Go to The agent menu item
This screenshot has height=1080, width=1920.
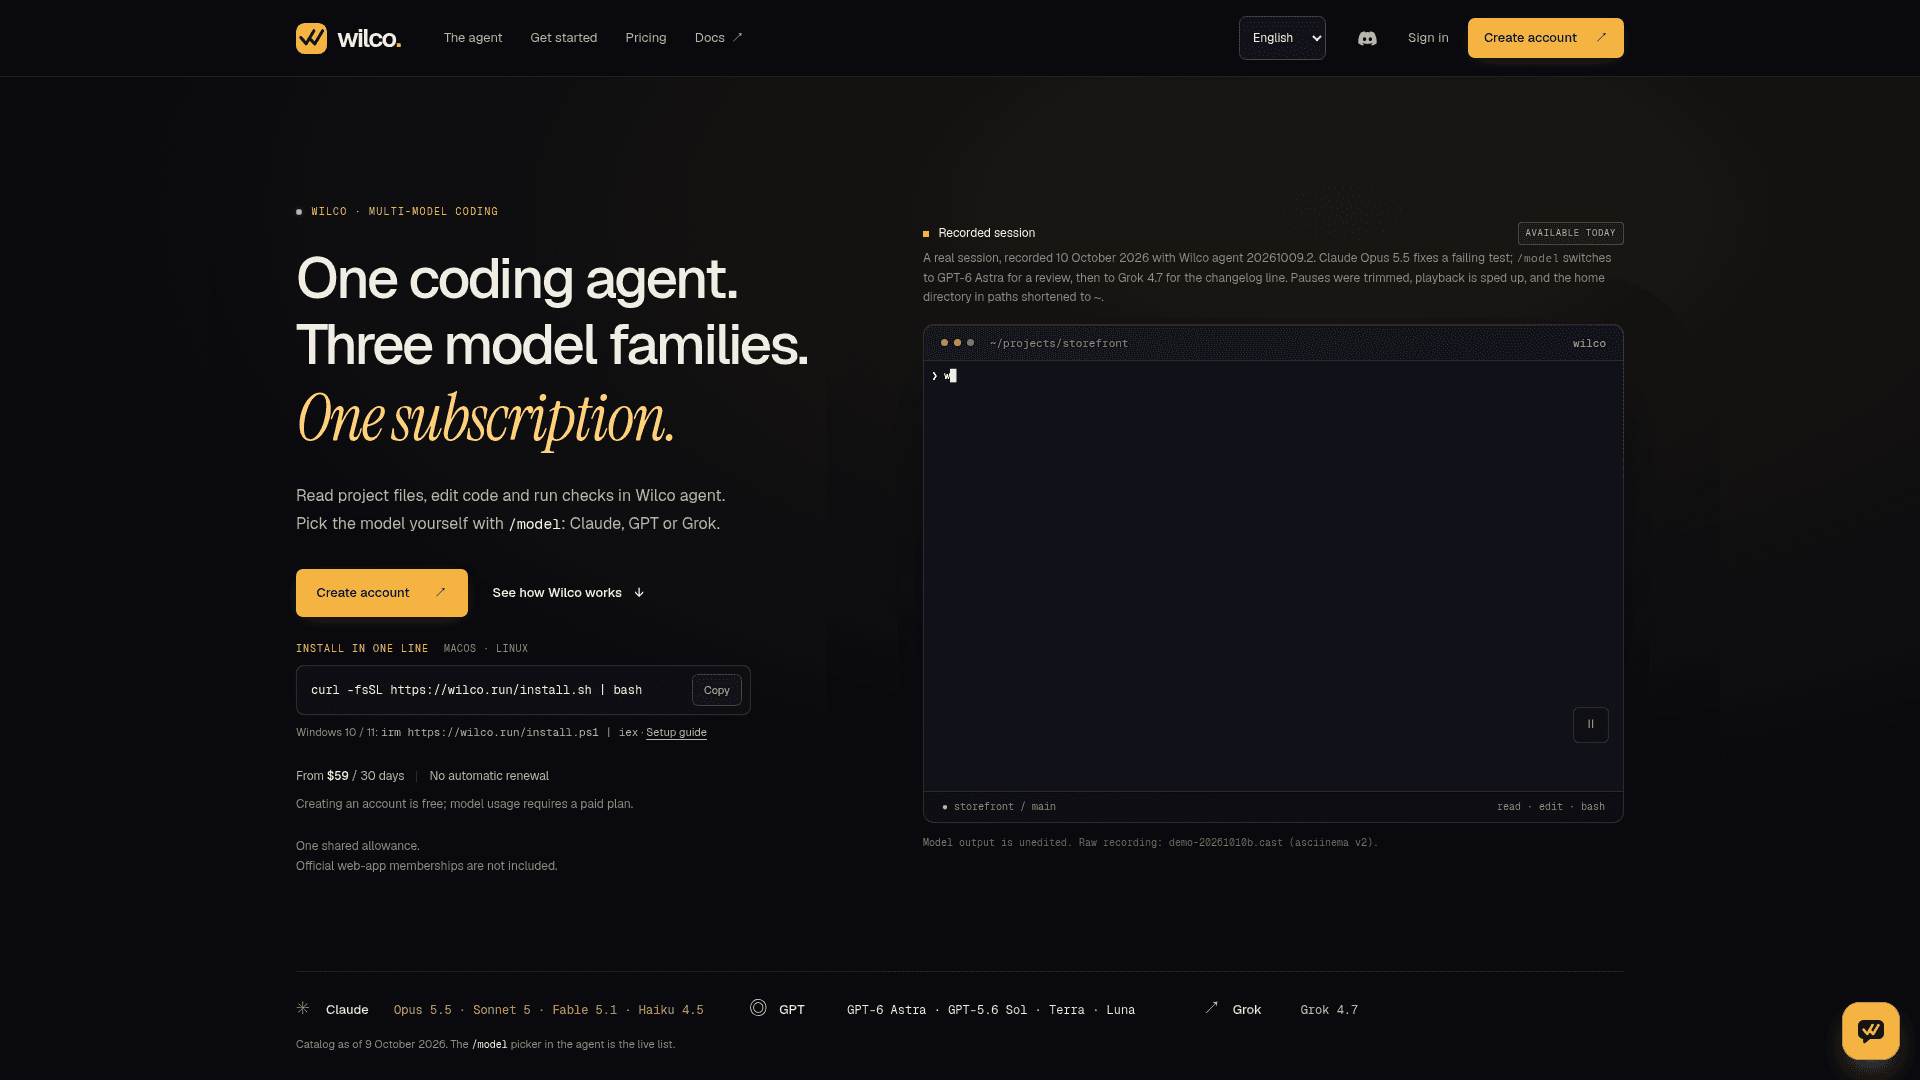(473, 38)
